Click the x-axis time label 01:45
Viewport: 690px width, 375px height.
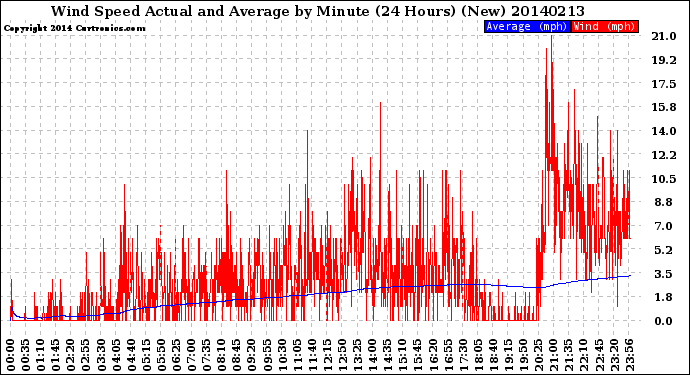56,355
